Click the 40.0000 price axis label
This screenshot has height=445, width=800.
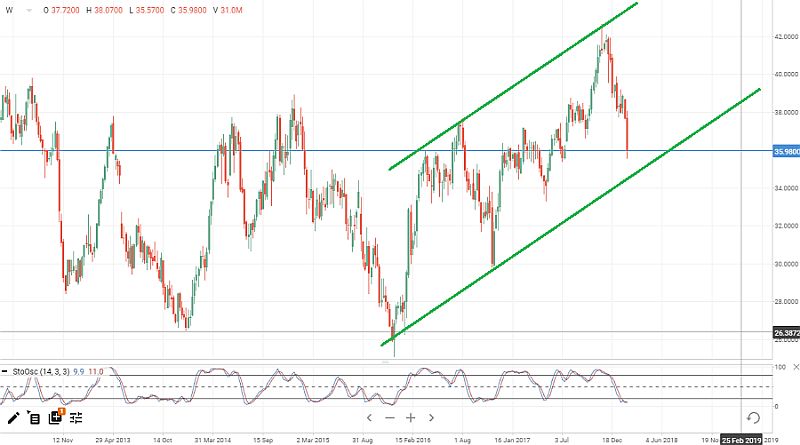point(786,75)
